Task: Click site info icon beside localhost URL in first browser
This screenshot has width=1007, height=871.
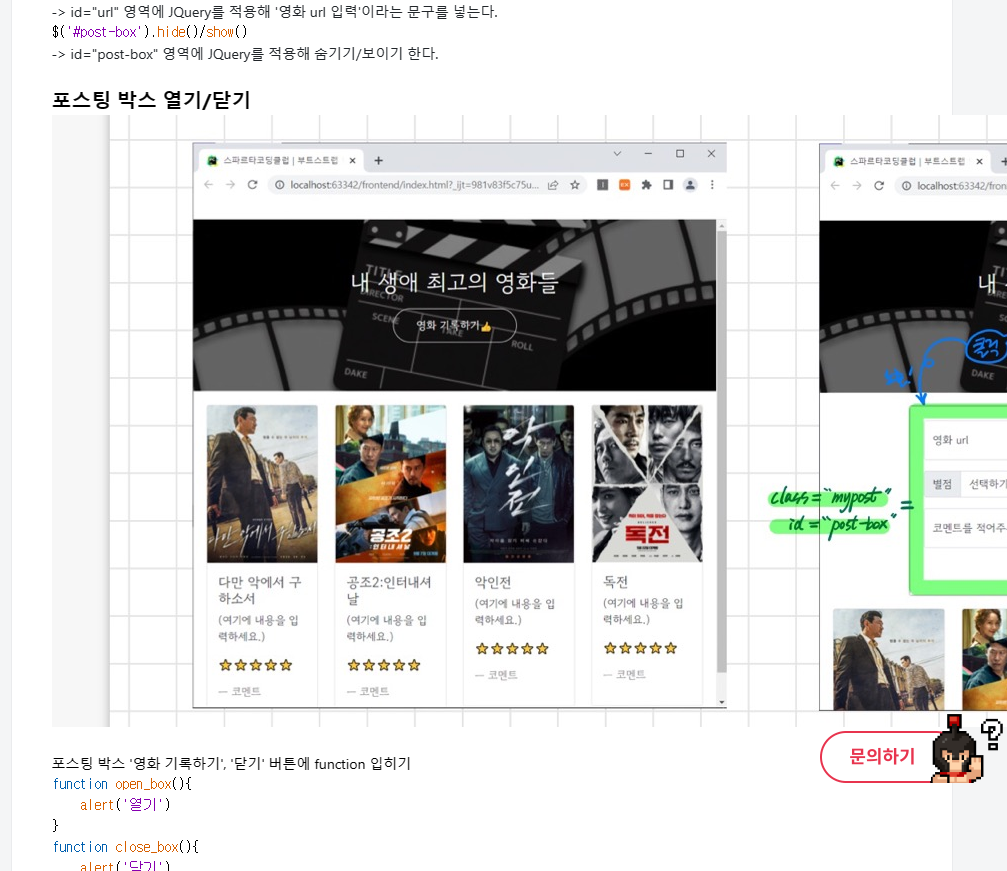Action: (279, 185)
